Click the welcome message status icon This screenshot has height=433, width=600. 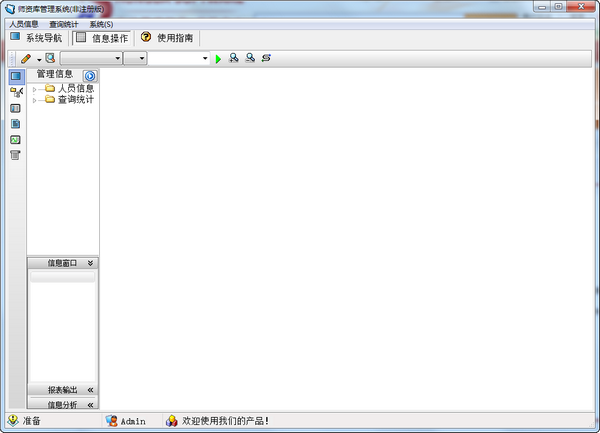pos(171,421)
